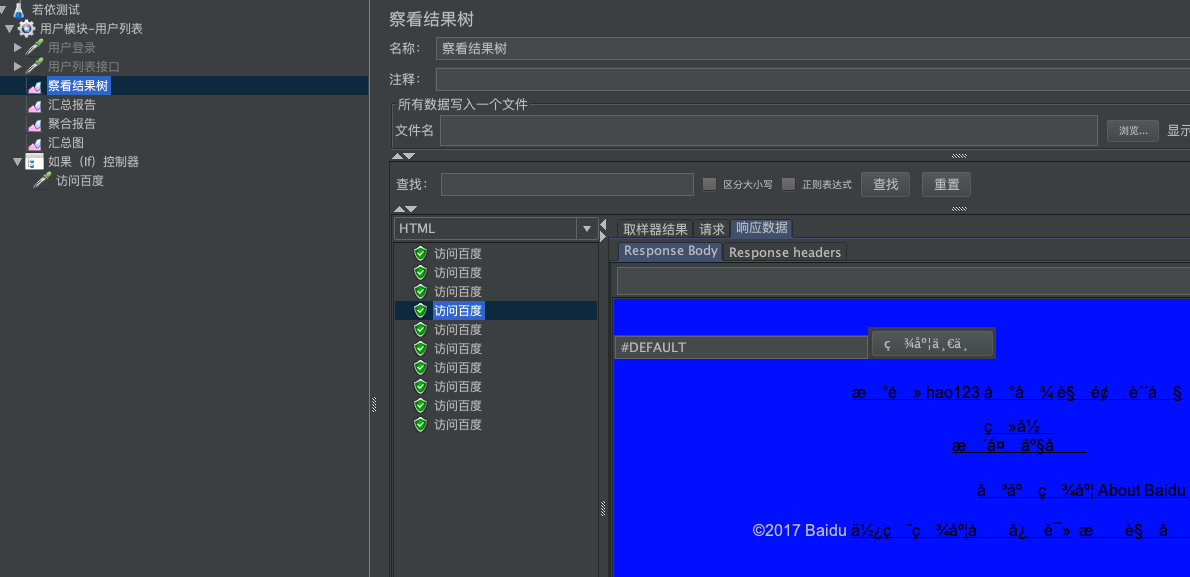Select 用户登录 in the test plan tree

[72, 47]
